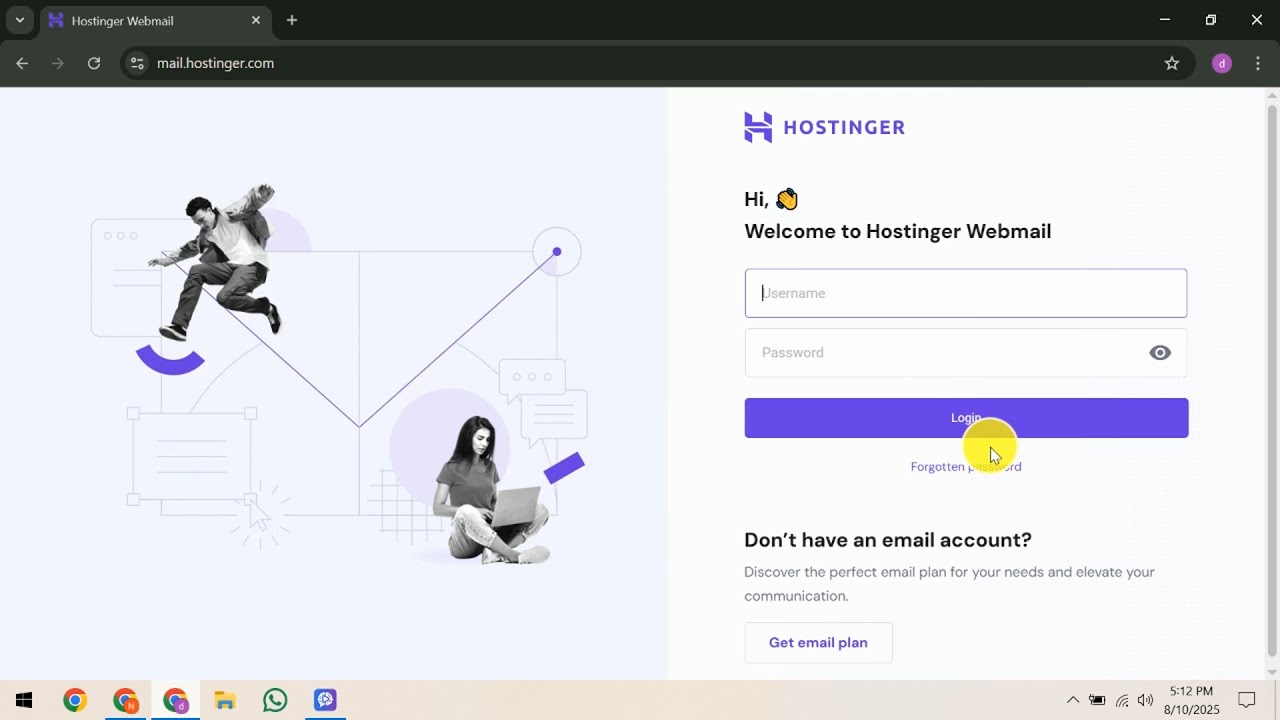
Task: Click the Get email plan button
Action: pyautogui.click(x=818, y=642)
